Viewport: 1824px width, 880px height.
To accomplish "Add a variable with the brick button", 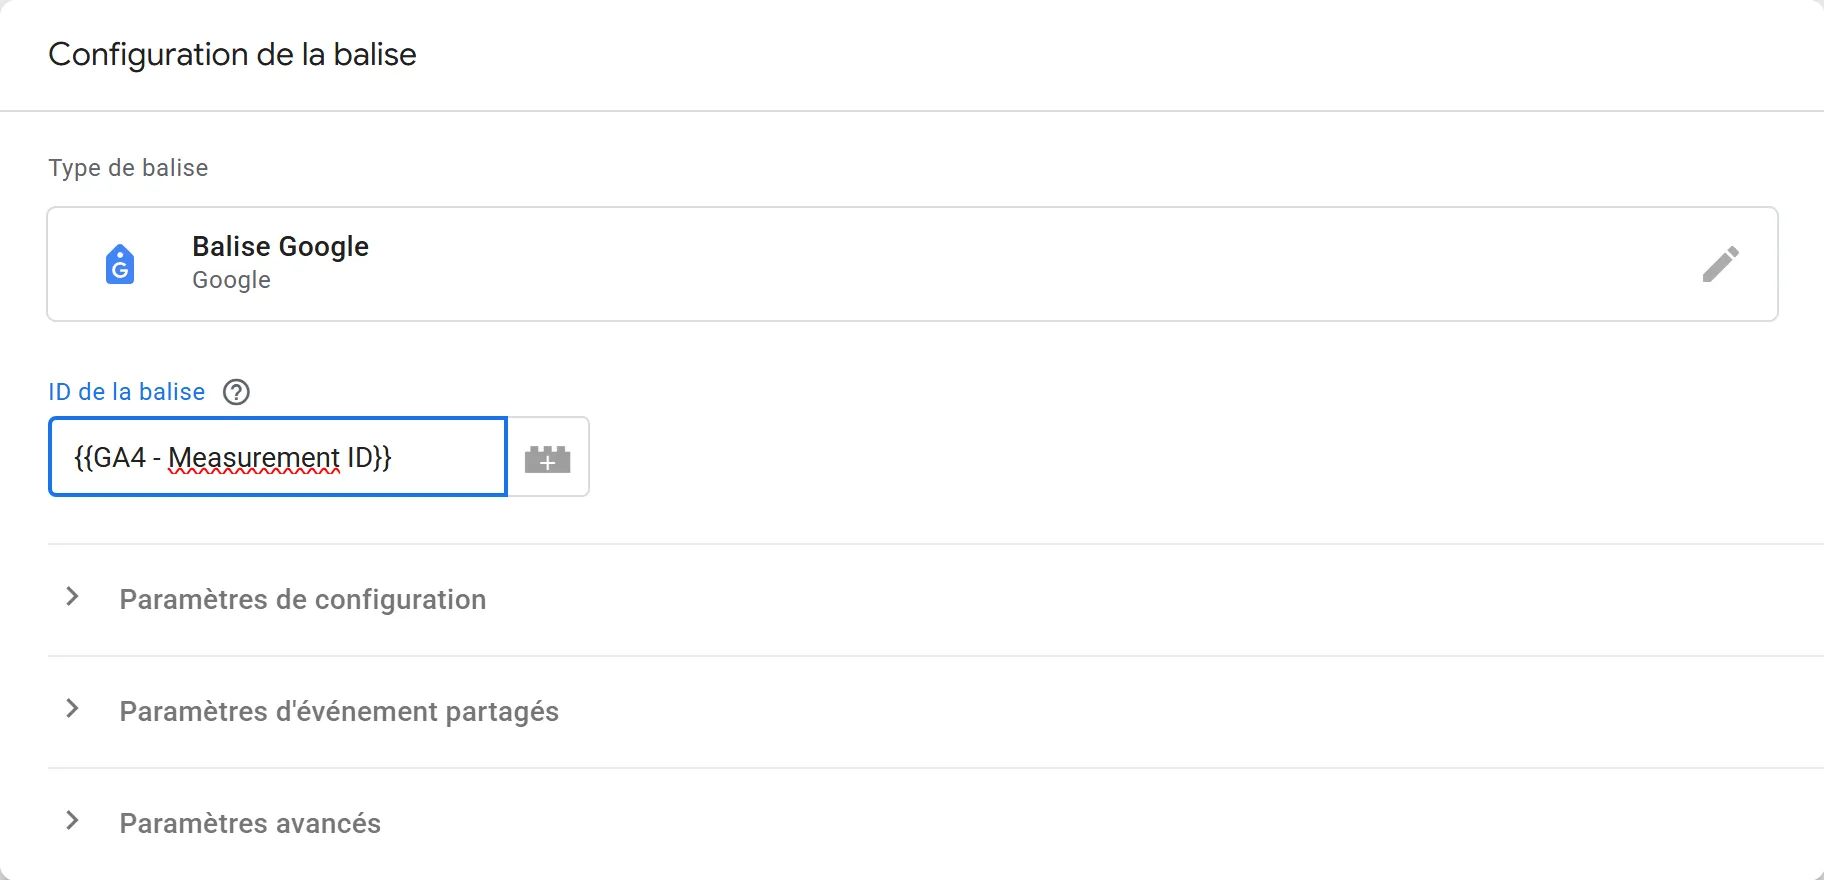I will [x=548, y=457].
